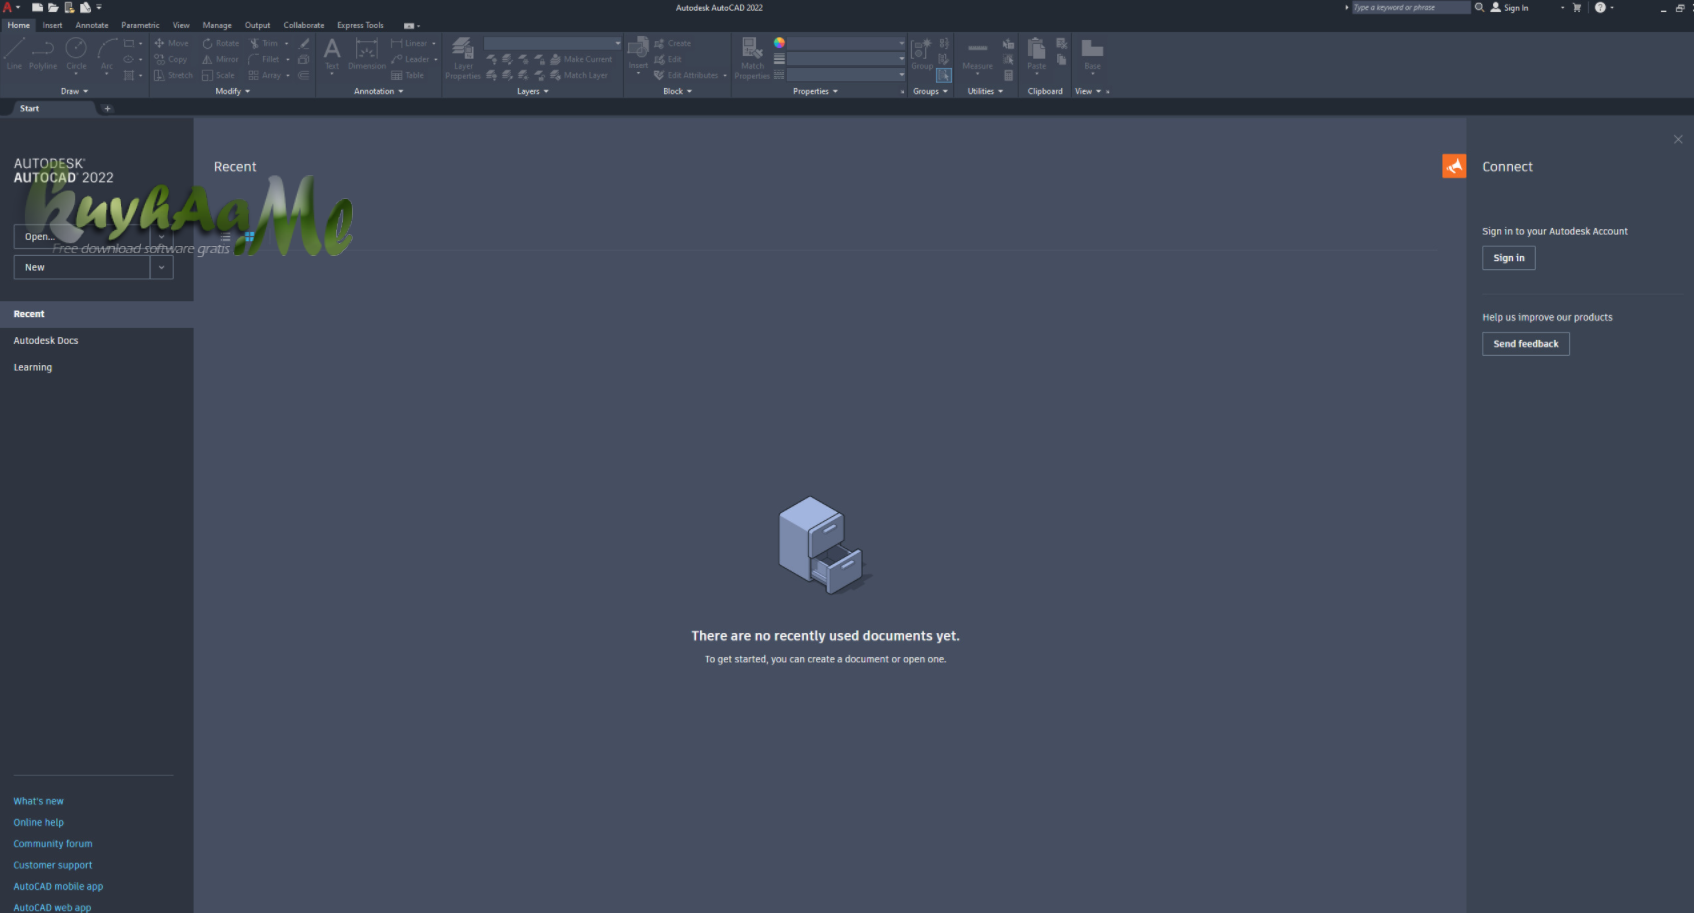Screen dimensions: 1694x913
Task: Toggle group selection on/off button
Action: 943,75
